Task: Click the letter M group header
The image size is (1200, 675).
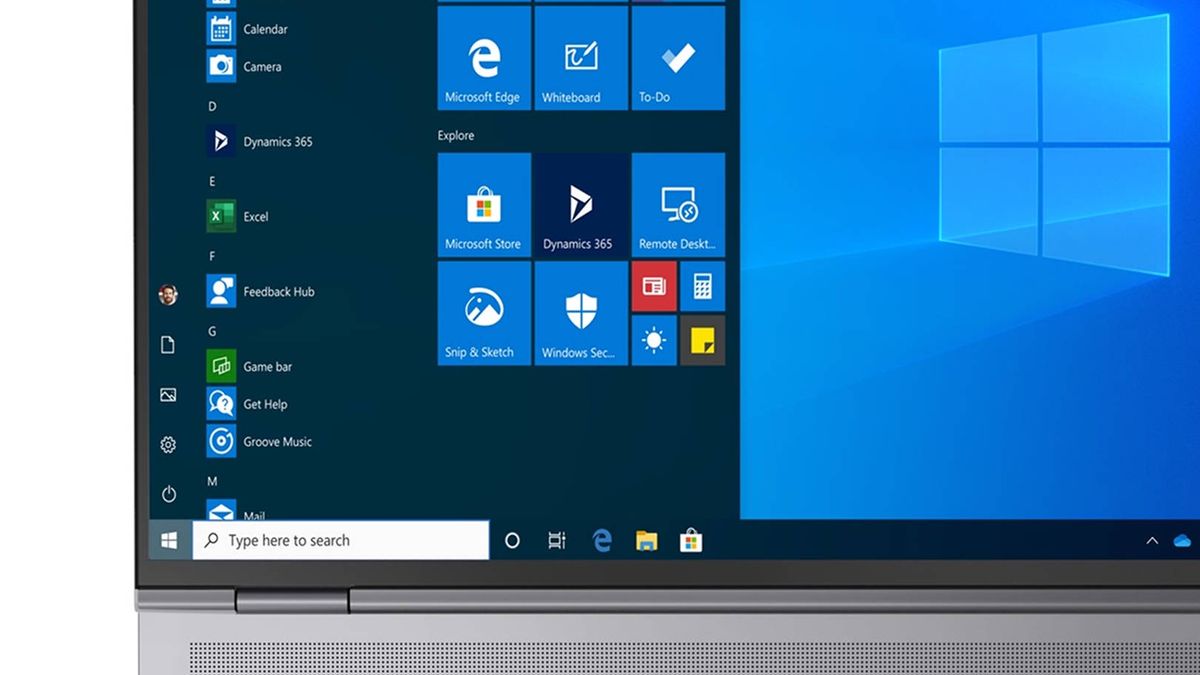Action: (212, 481)
